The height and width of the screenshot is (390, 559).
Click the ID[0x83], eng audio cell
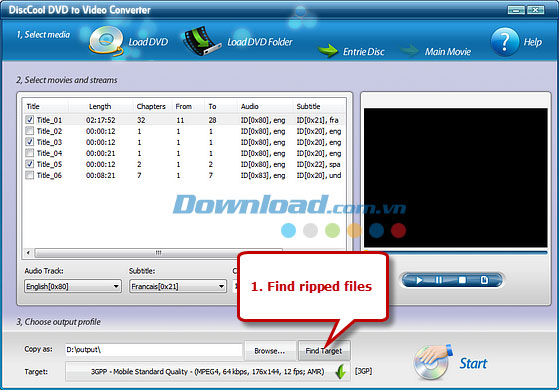click(263, 175)
